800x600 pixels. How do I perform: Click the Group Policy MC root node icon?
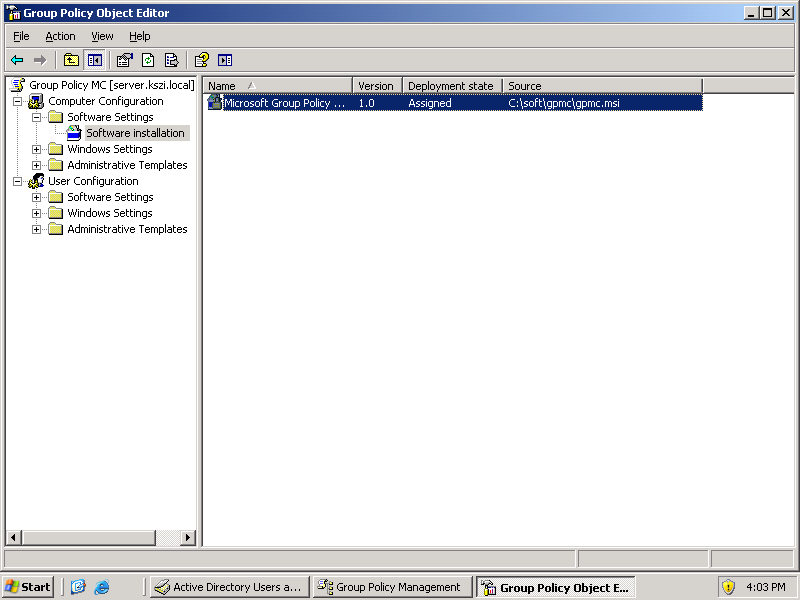[x=18, y=85]
